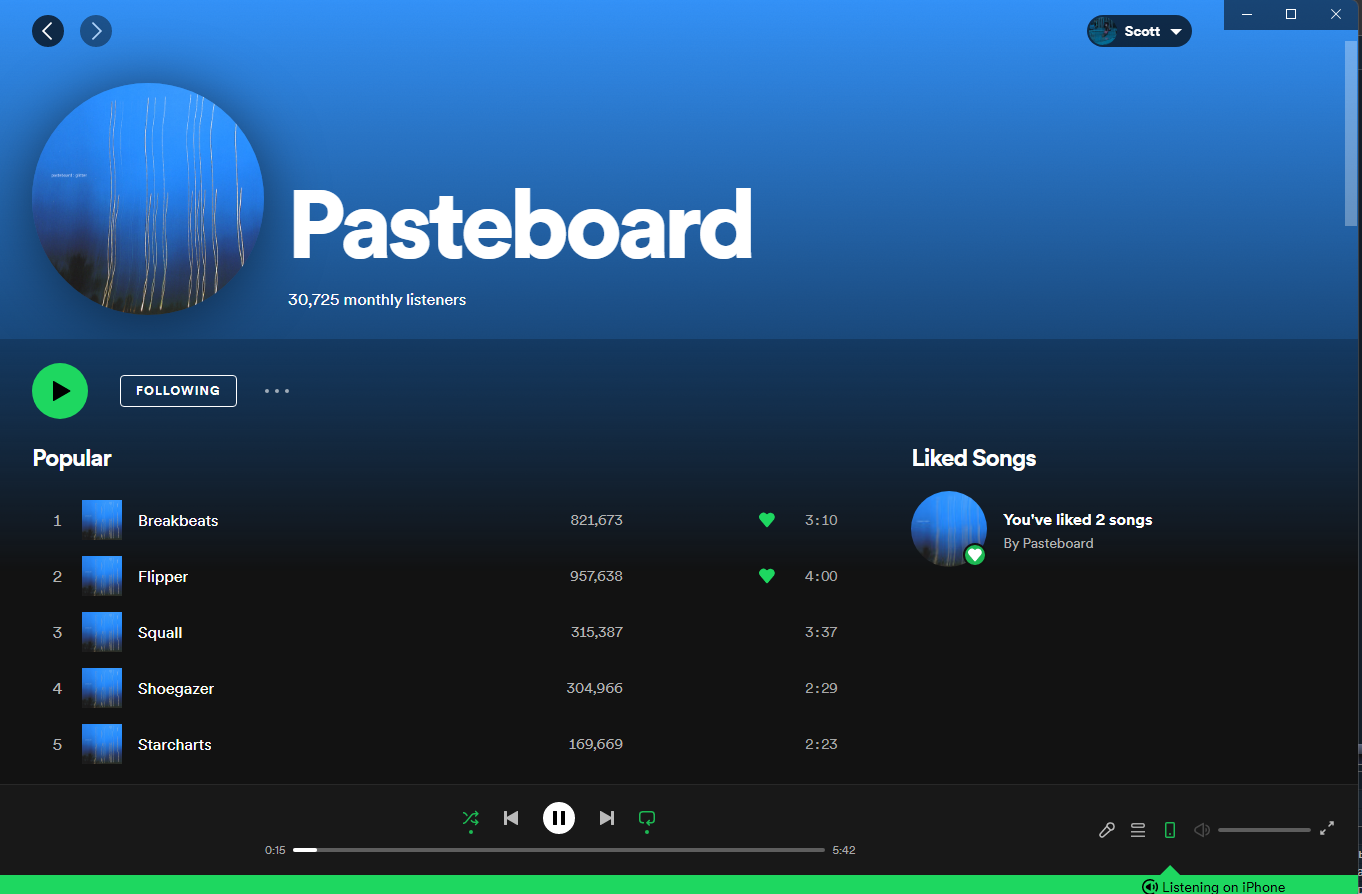Viewport: 1362px width, 894px height.
Task: Go forward with the right arrow button
Action: click(96, 31)
